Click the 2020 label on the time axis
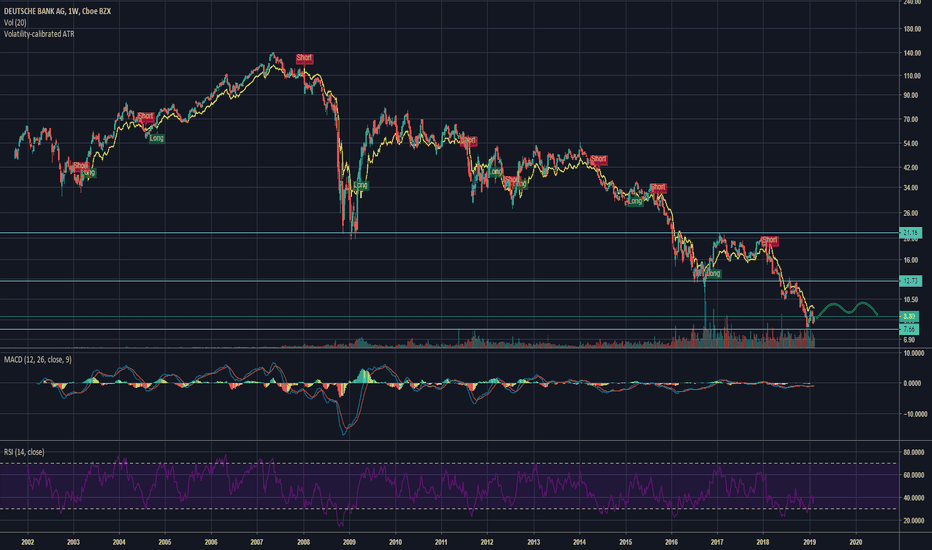Screen dimensions: 932x550 [x=856, y=542]
